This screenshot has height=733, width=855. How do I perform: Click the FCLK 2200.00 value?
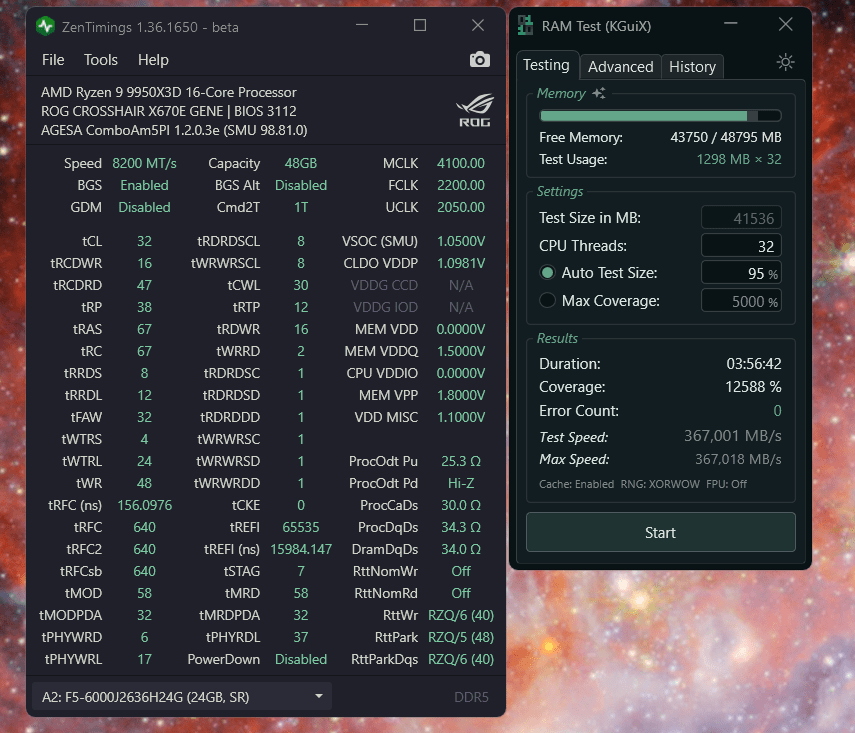(461, 185)
